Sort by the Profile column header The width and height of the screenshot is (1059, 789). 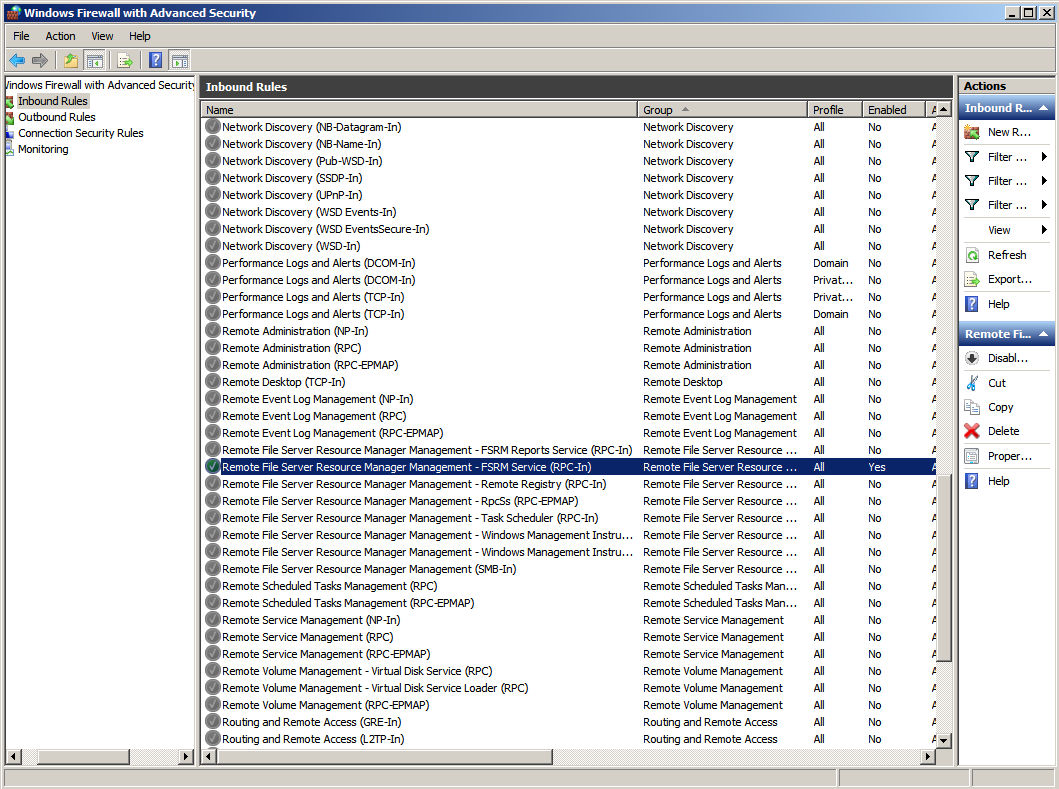click(835, 109)
